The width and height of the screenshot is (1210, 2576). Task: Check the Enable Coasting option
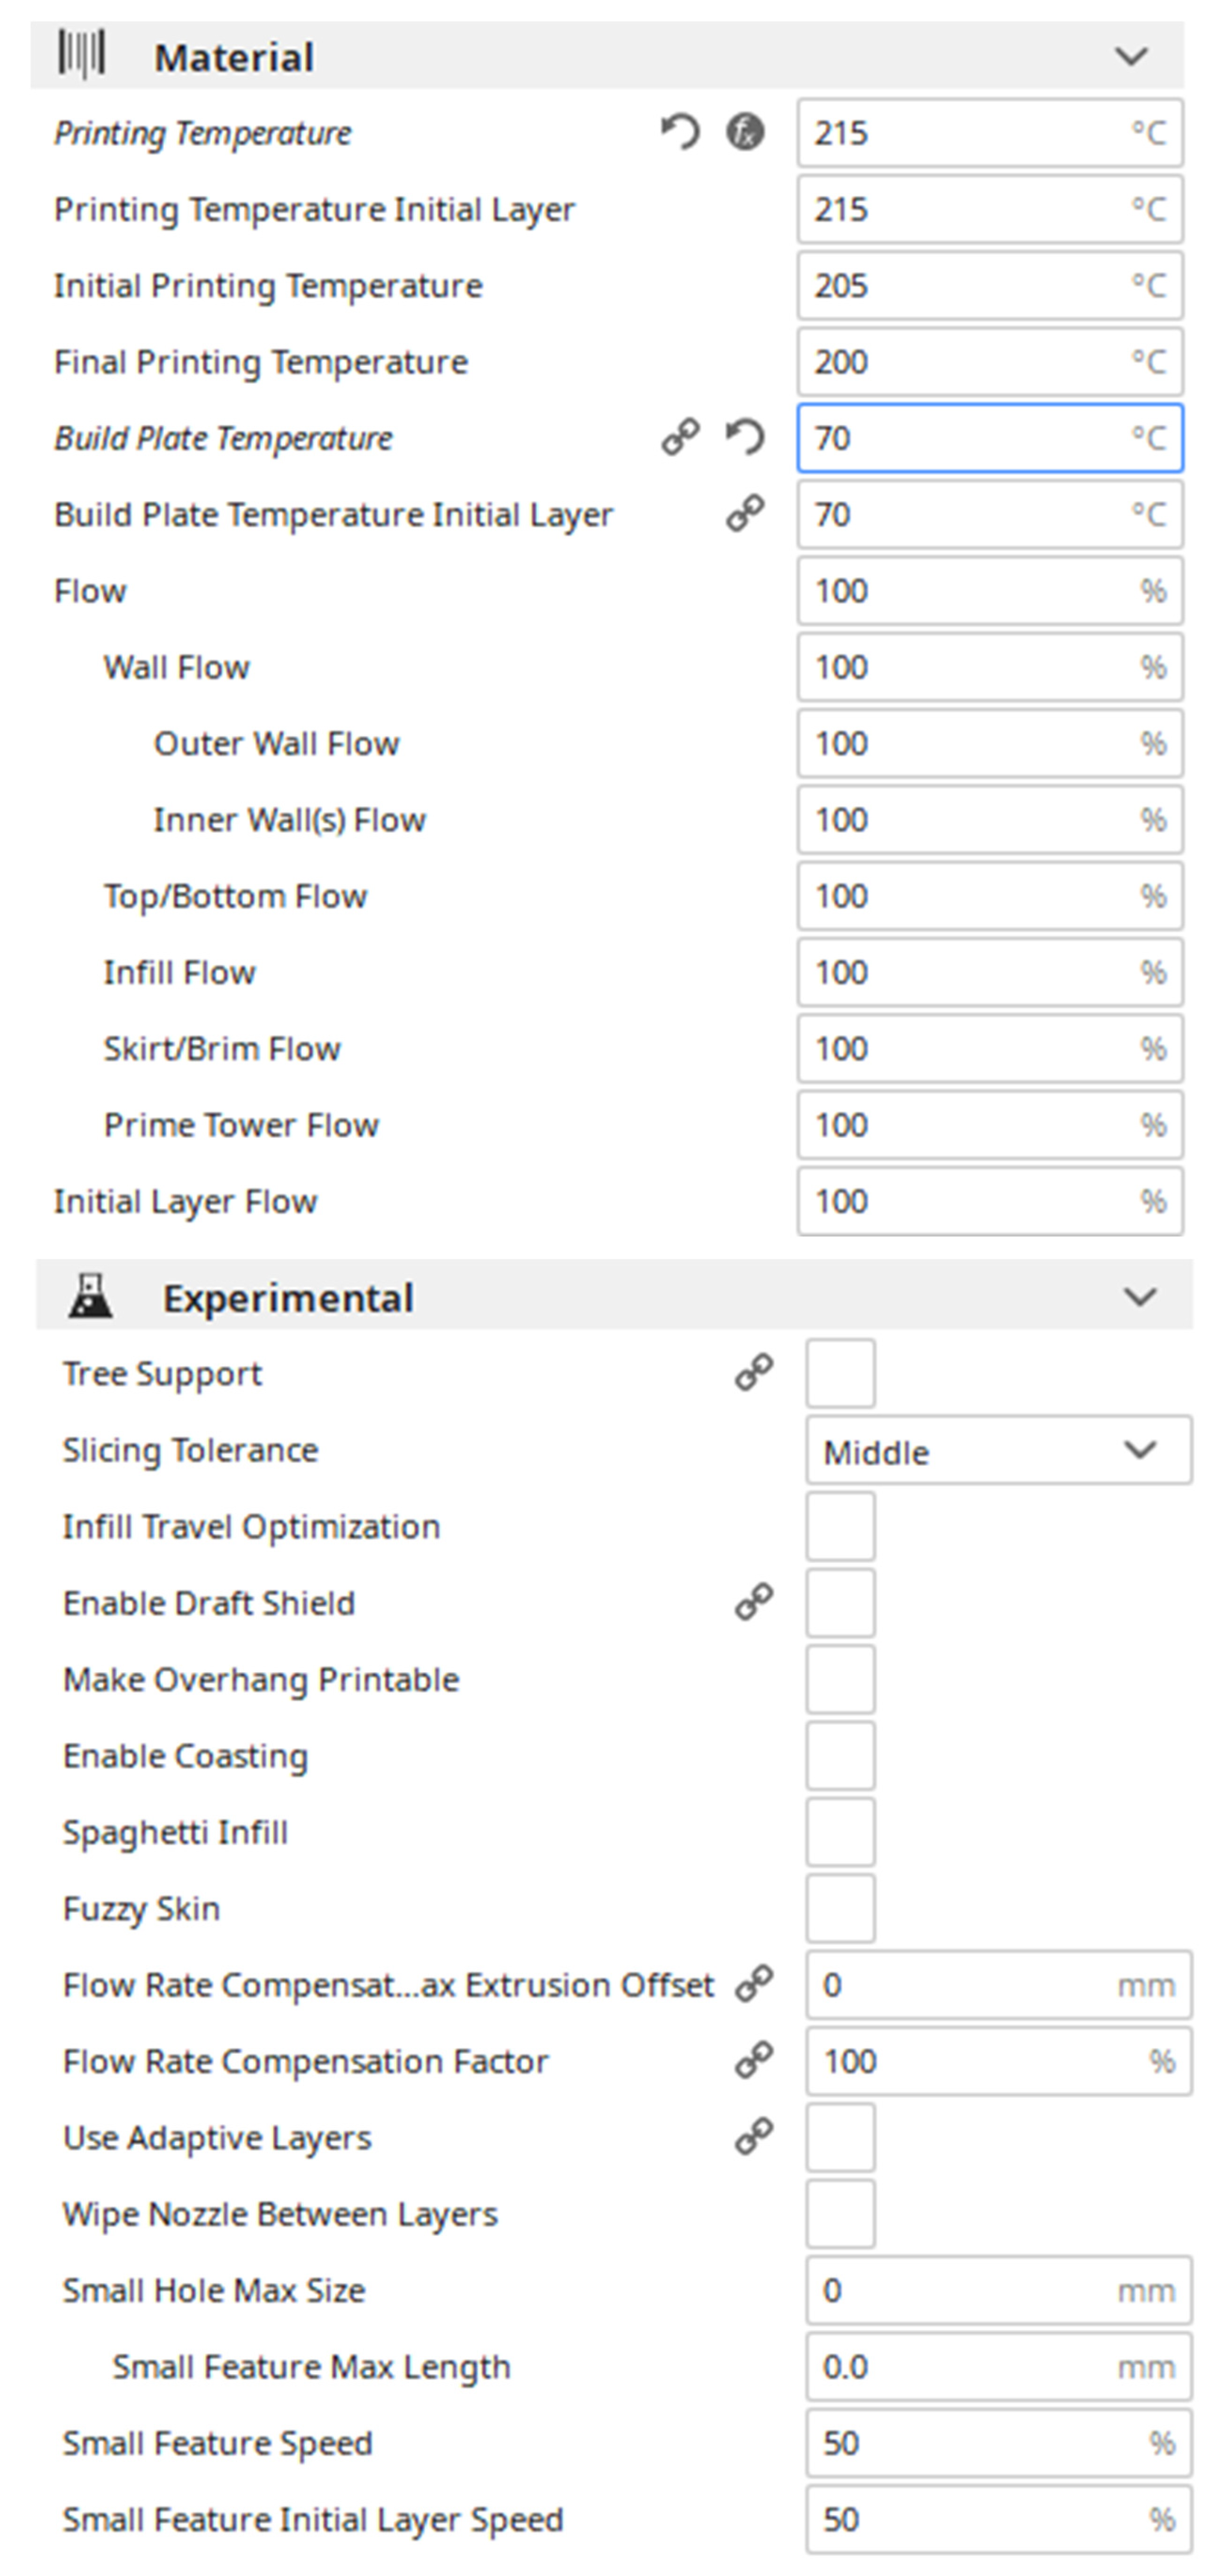(840, 1755)
